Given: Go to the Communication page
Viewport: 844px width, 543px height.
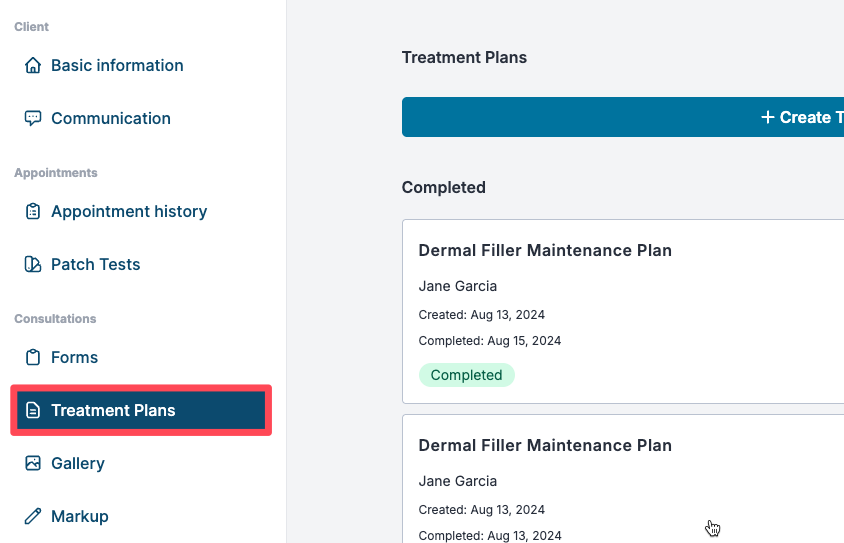Looking at the screenshot, I should tap(110, 118).
